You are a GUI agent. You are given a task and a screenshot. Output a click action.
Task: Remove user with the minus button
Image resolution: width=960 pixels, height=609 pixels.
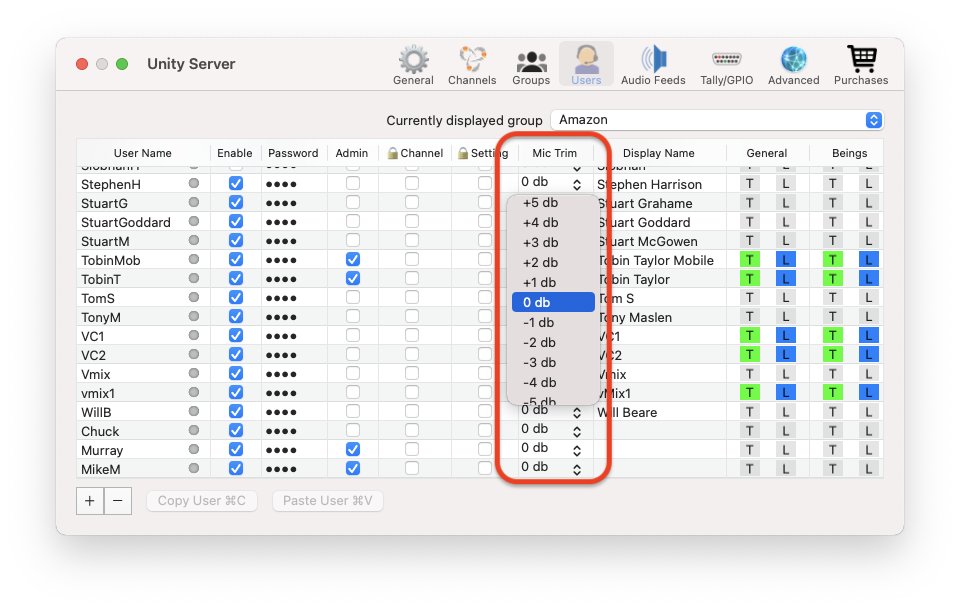pyautogui.click(x=118, y=501)
